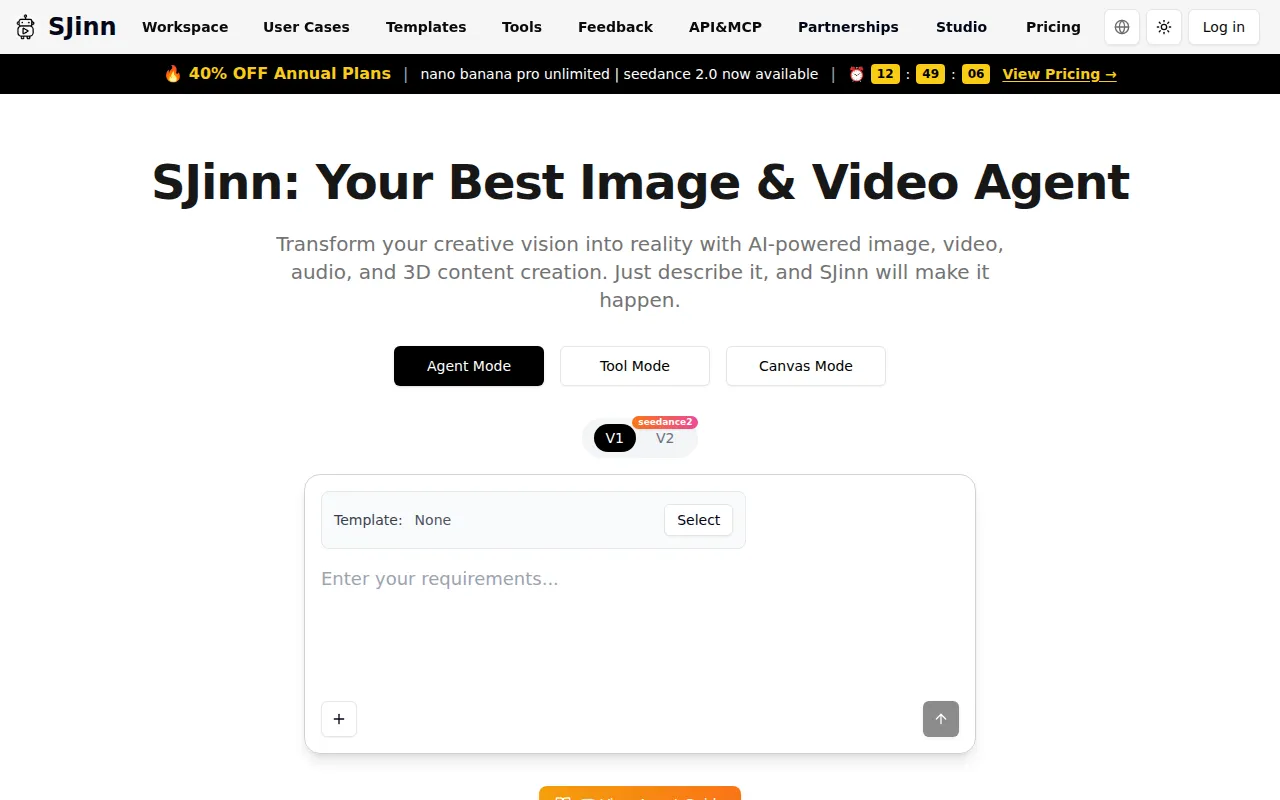
Task: Switch to V2 version toggle
Action: click(665, 438)
